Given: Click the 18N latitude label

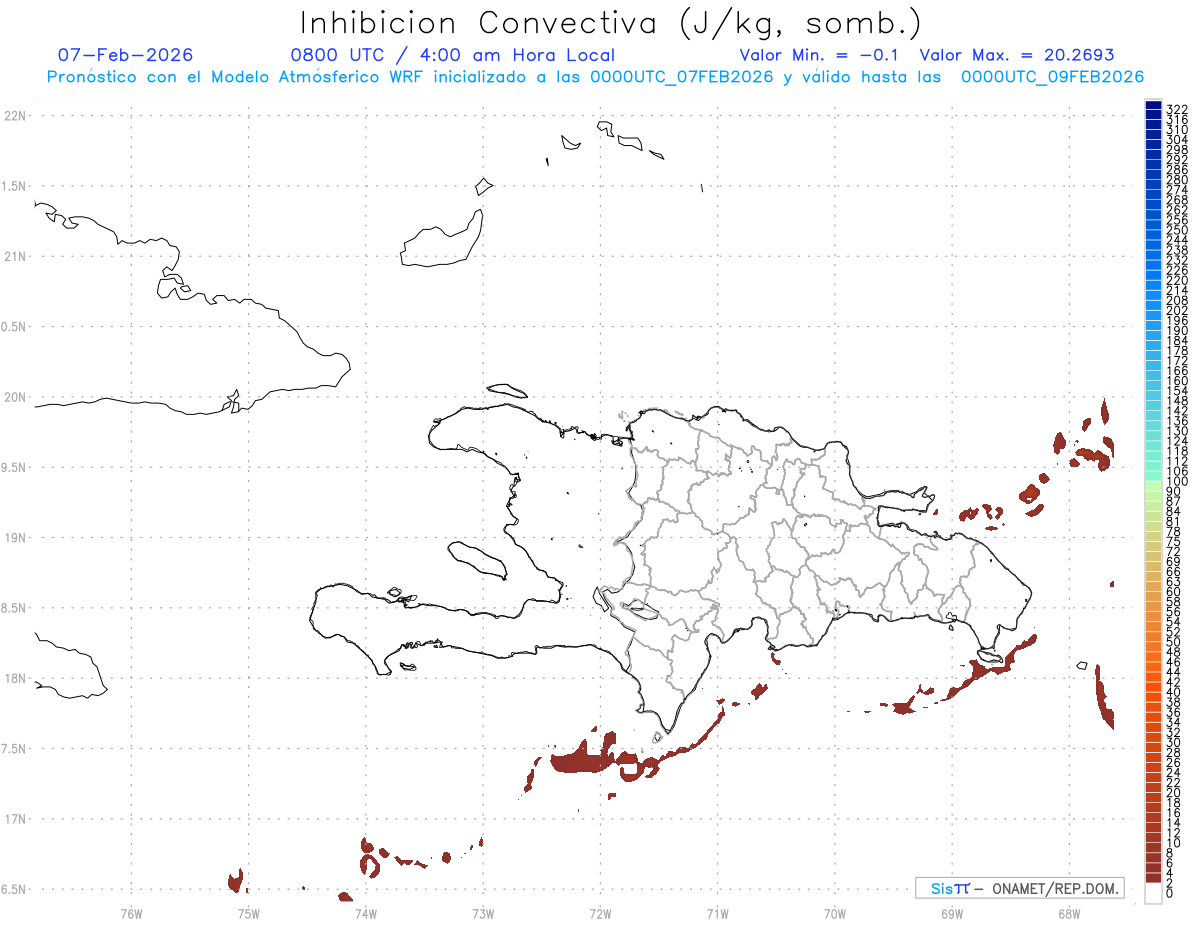Looking at the screenshot, I should pos(14,678).
